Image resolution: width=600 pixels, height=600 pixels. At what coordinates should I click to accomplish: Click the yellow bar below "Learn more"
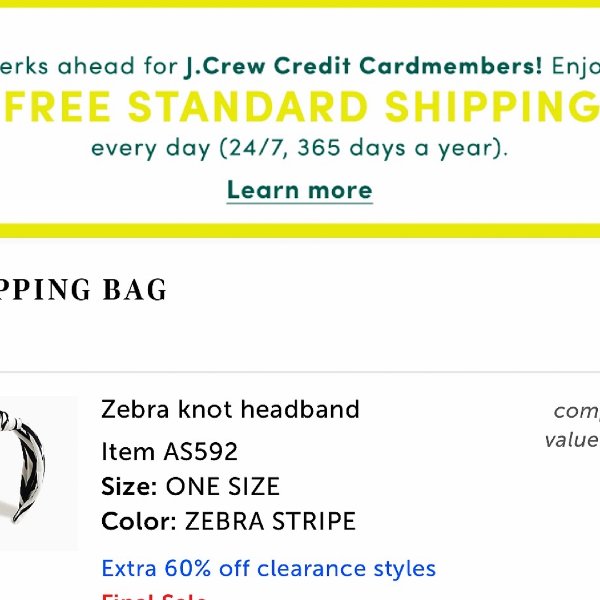[x=300, y=231]
